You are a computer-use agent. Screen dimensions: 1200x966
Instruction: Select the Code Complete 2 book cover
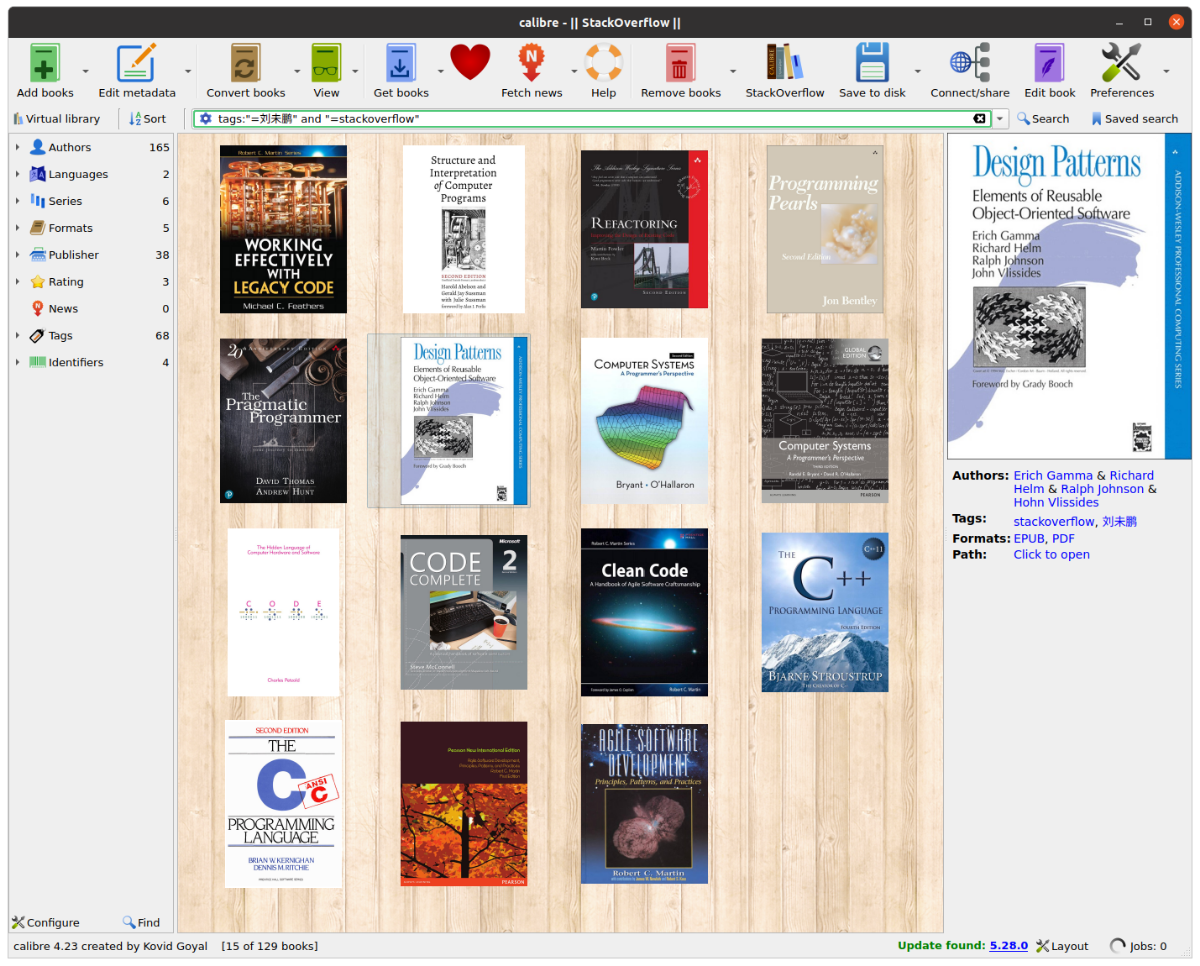point(463,612)
